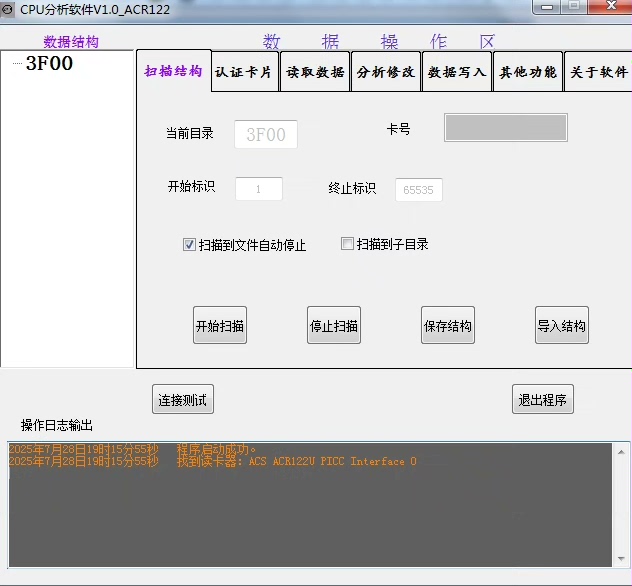Focus the 开始标识 field

259,189
